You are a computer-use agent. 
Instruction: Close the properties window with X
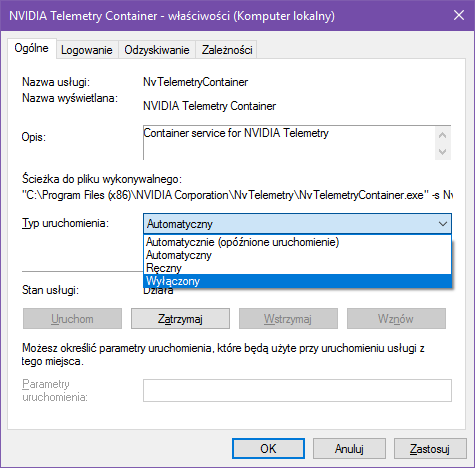[459, 15]
